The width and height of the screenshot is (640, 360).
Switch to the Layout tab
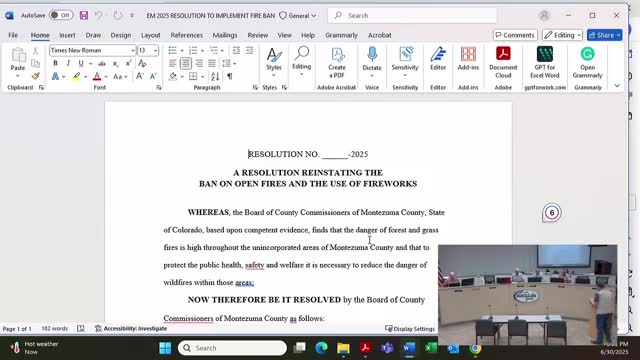click(151, 35)
